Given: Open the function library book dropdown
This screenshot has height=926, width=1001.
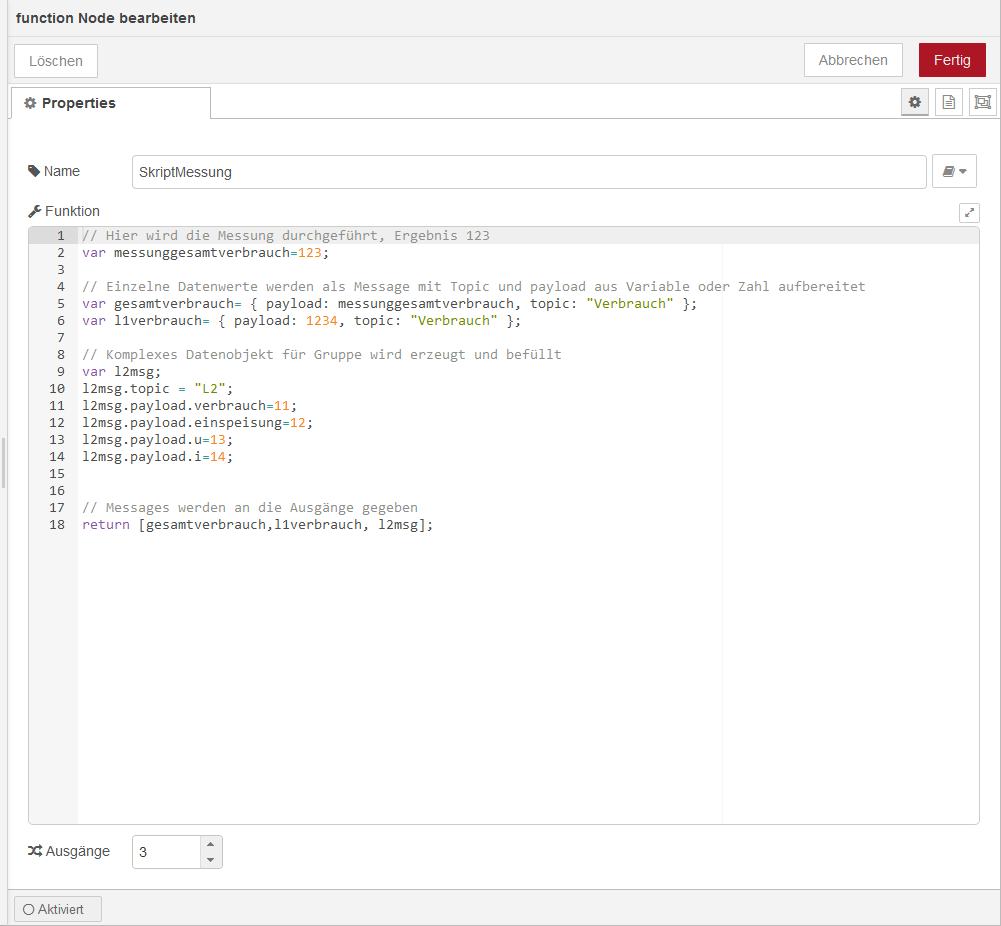Looking at the screenshot, I should 954,171.
